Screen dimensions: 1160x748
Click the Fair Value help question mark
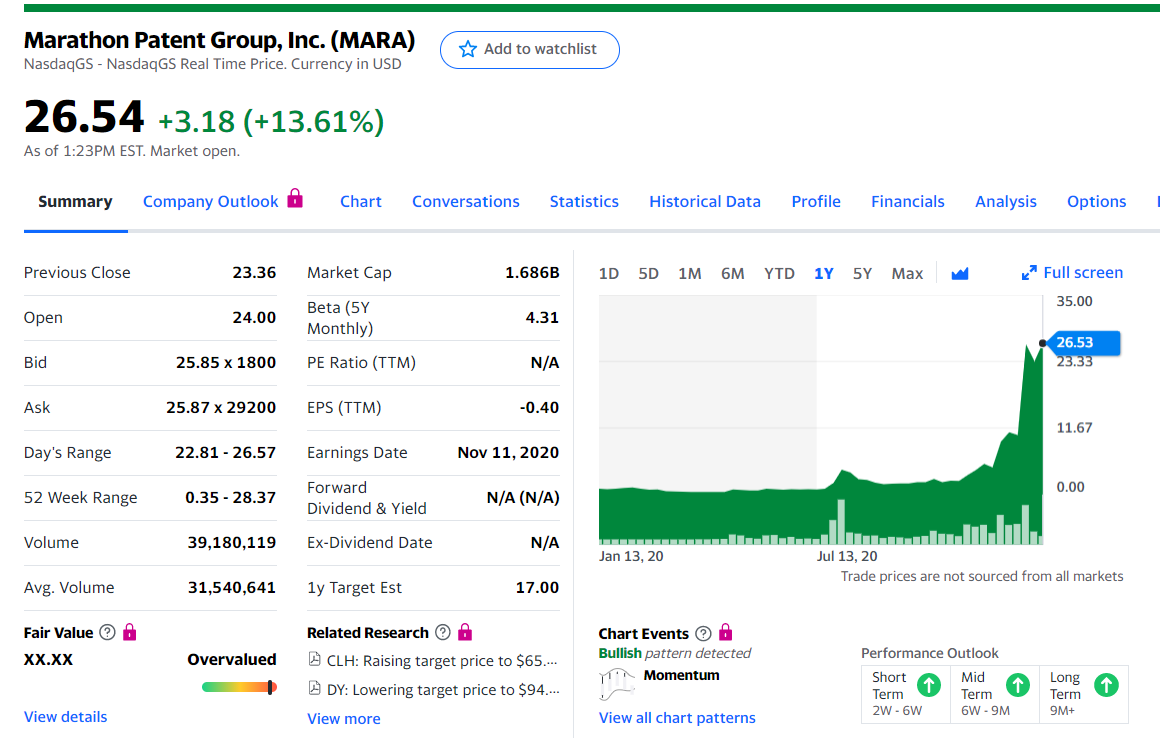pyautogui.click(x=107, y=633)
